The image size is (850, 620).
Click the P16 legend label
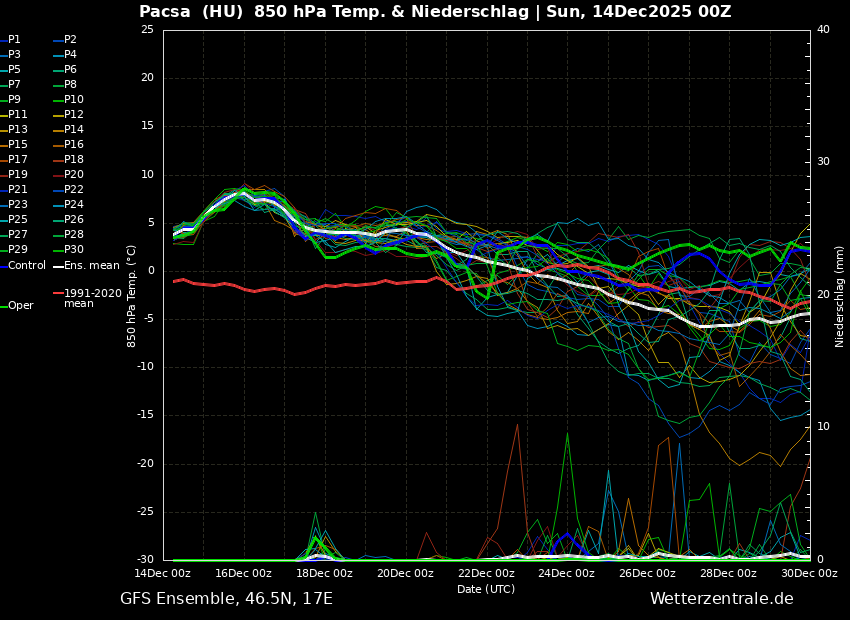click(x=74, y=145)
